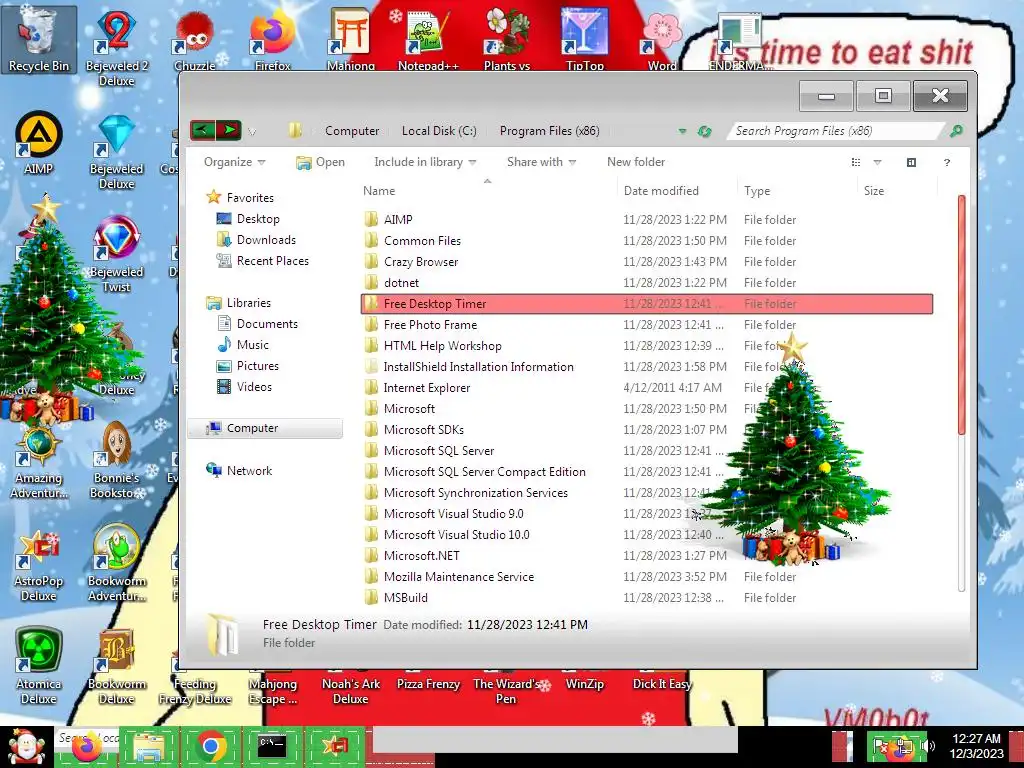Image resolution: width=1024 pixels, height=768 pixels.
Task: Open the view options dropdown arrow
Action: (x=877, y=162)
